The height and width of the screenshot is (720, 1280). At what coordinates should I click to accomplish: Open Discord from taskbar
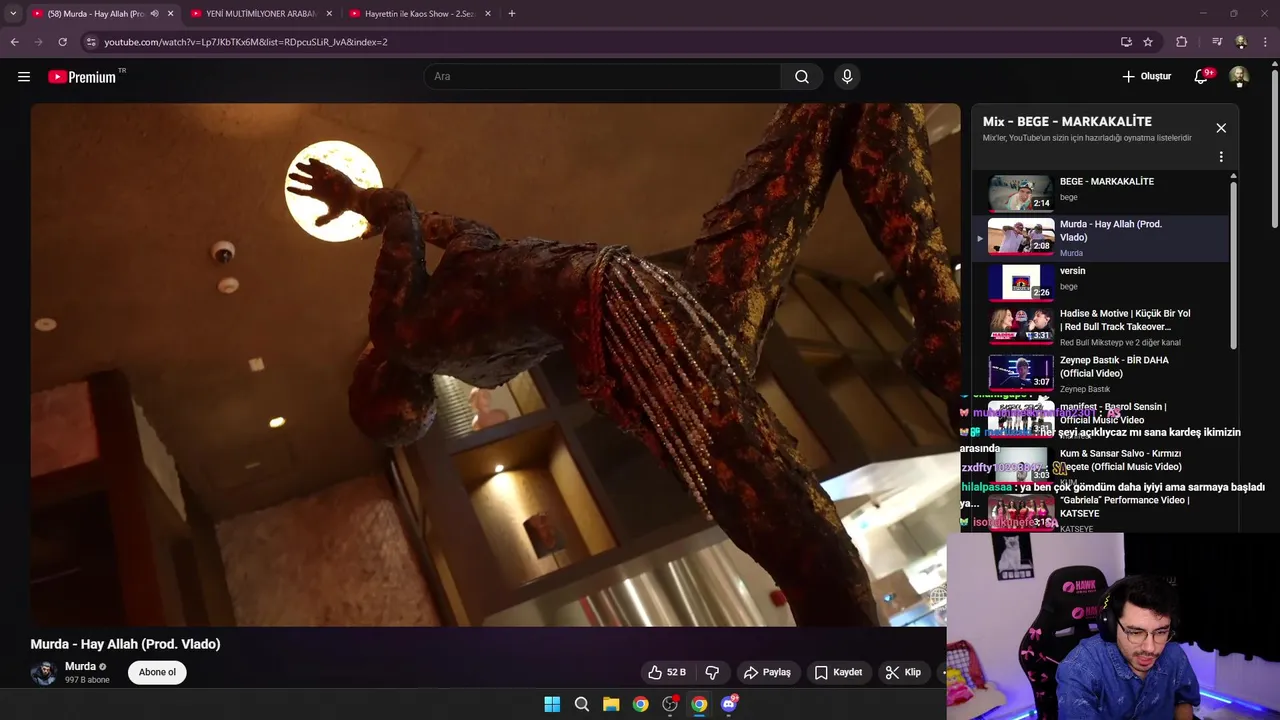click(729, 704)
